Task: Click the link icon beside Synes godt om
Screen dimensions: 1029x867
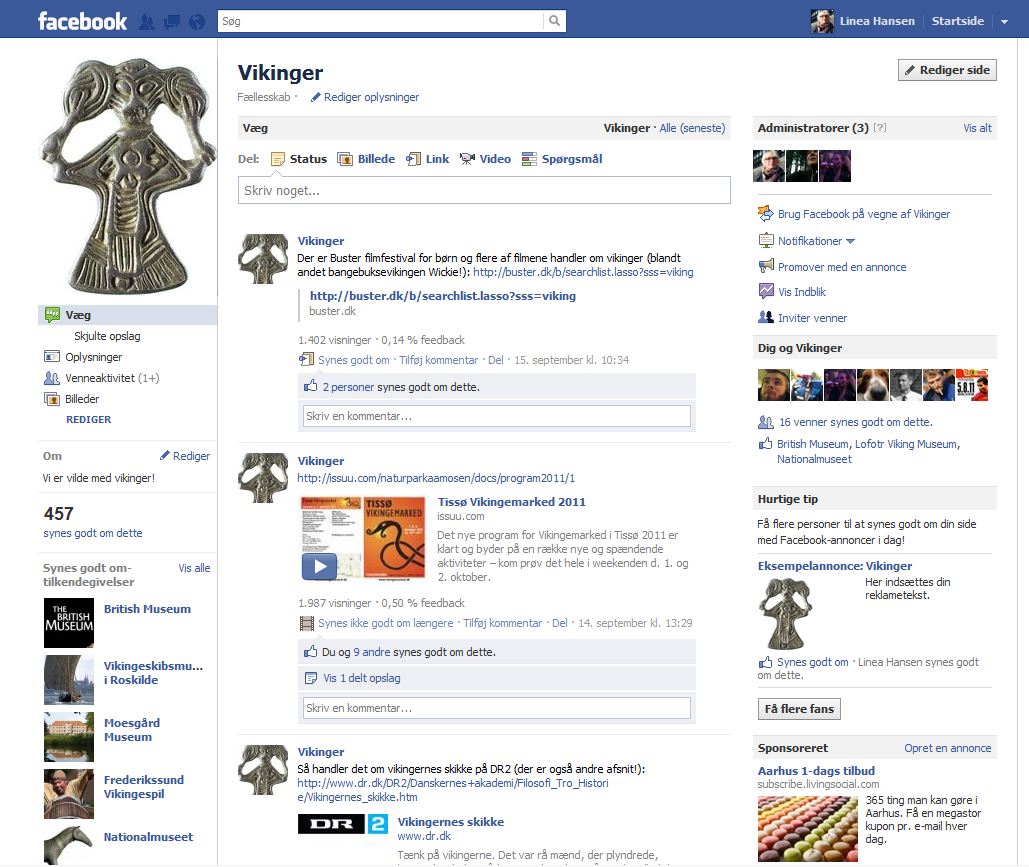Action: coord(306,359)
